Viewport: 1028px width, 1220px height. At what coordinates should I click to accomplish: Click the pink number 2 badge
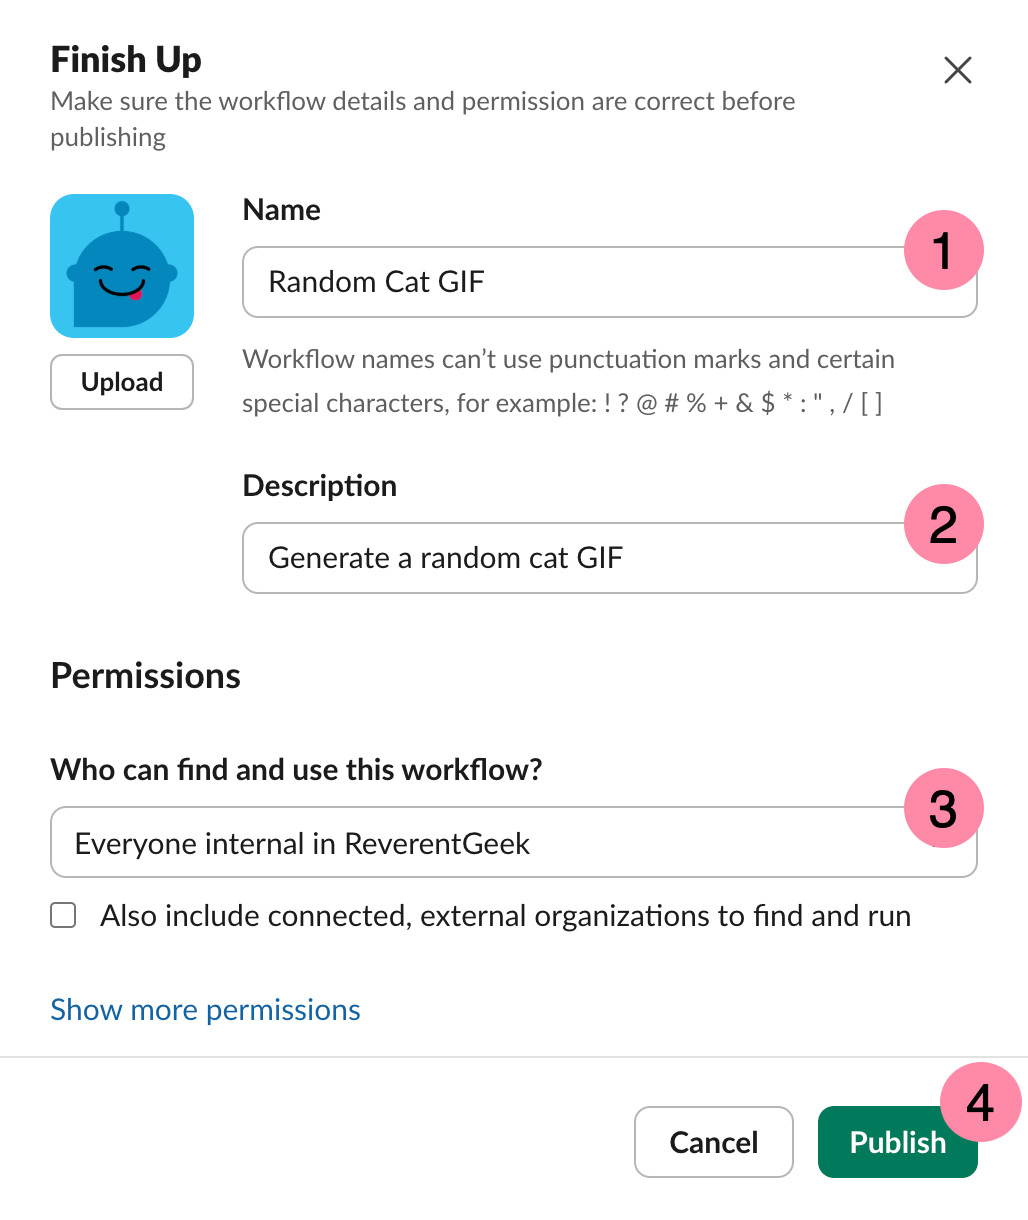click(x=943, y=525)
